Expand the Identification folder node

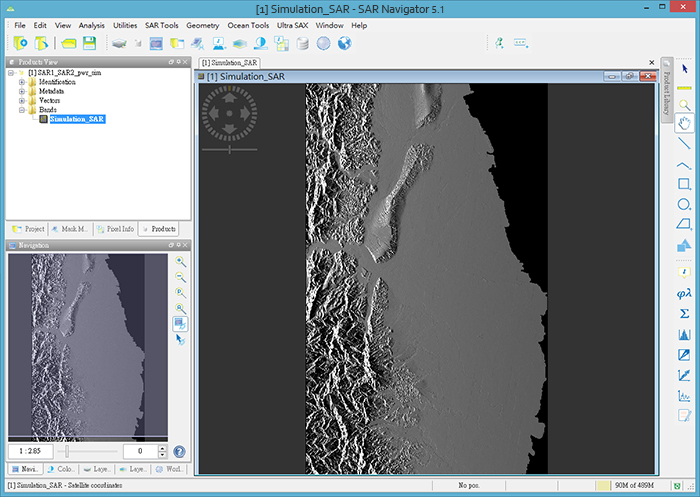coord(22,82)
